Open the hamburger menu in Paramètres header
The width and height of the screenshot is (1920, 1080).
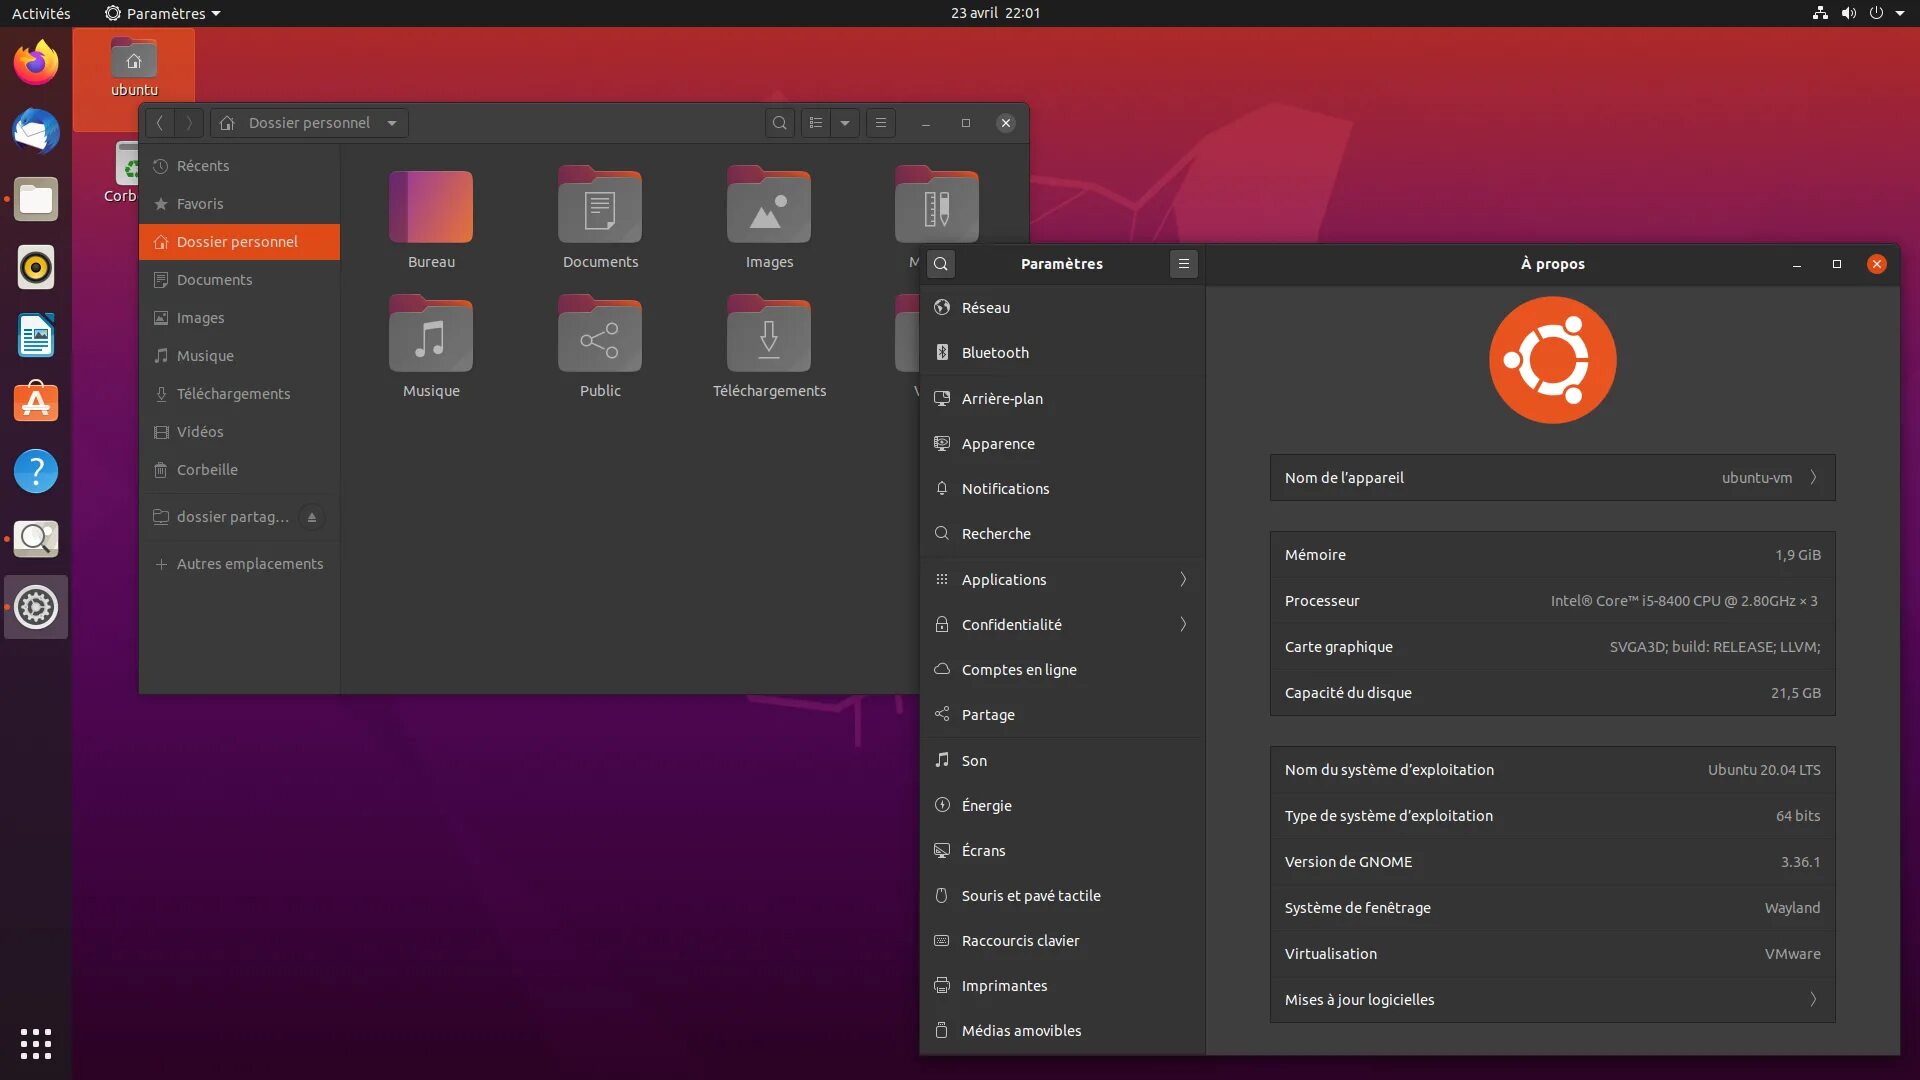pos(1183,264)
